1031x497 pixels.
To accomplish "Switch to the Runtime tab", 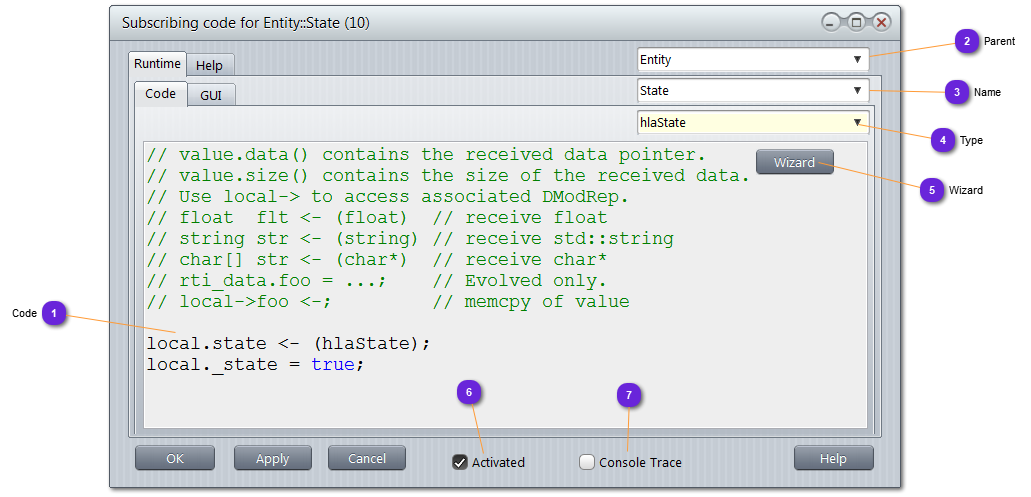I will point(157,64).
